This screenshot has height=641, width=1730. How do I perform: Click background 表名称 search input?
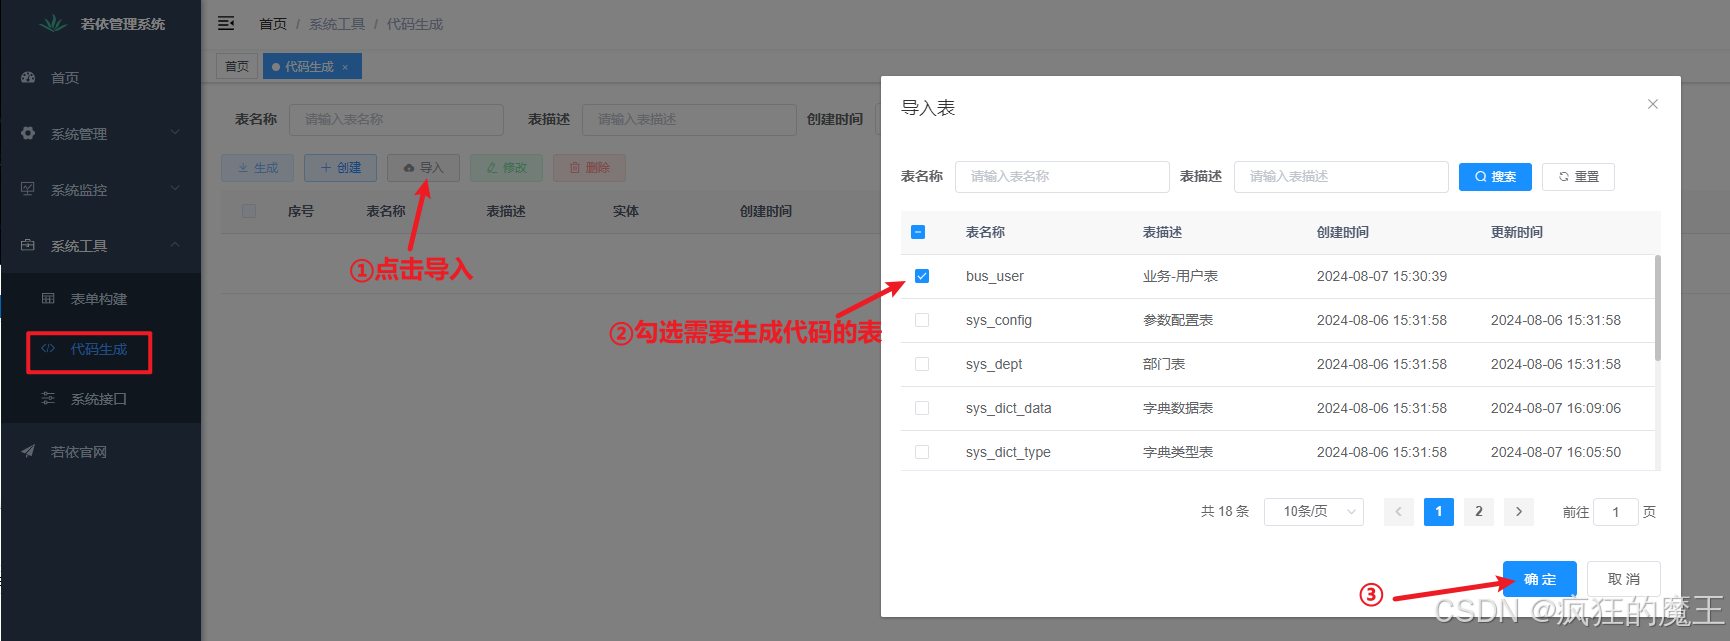click(396, 119)
